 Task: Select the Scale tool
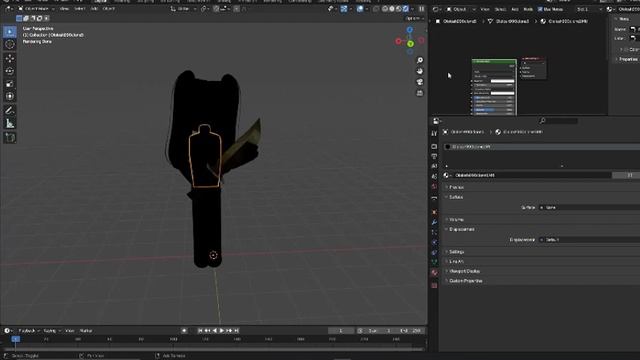point(10,84)
